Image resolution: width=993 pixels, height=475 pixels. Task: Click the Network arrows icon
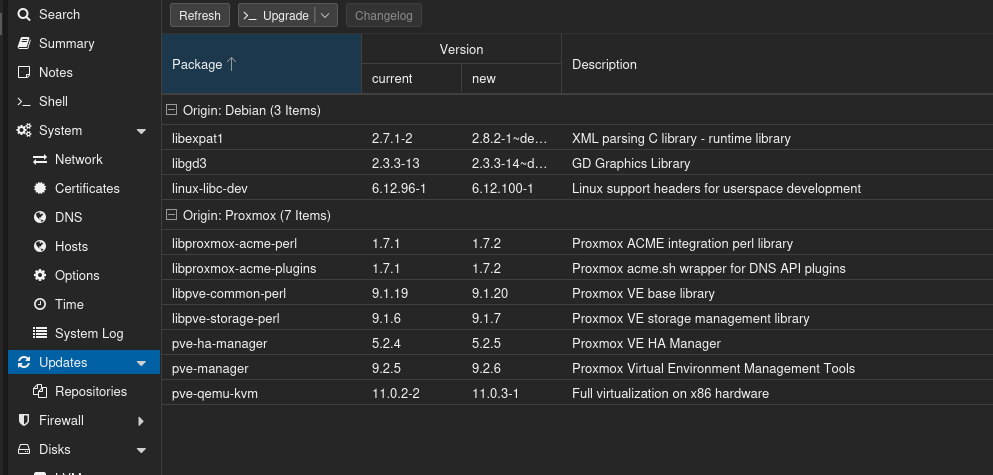[40, 160]
